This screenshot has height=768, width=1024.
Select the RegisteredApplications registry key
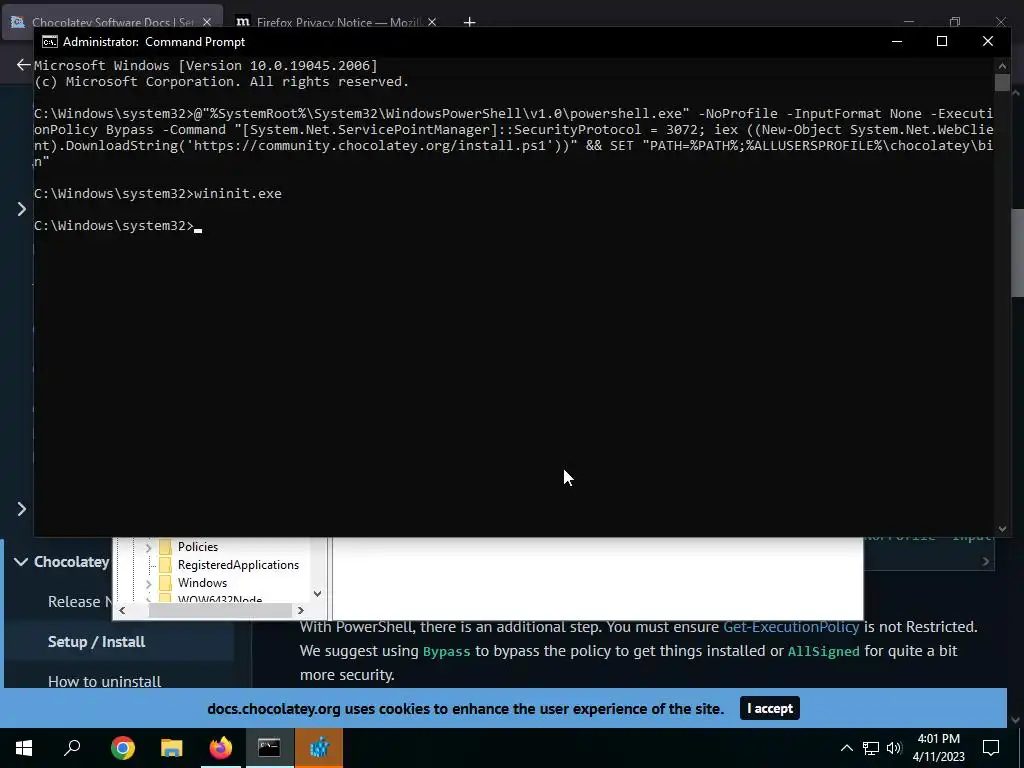click(x=238, y=565)
